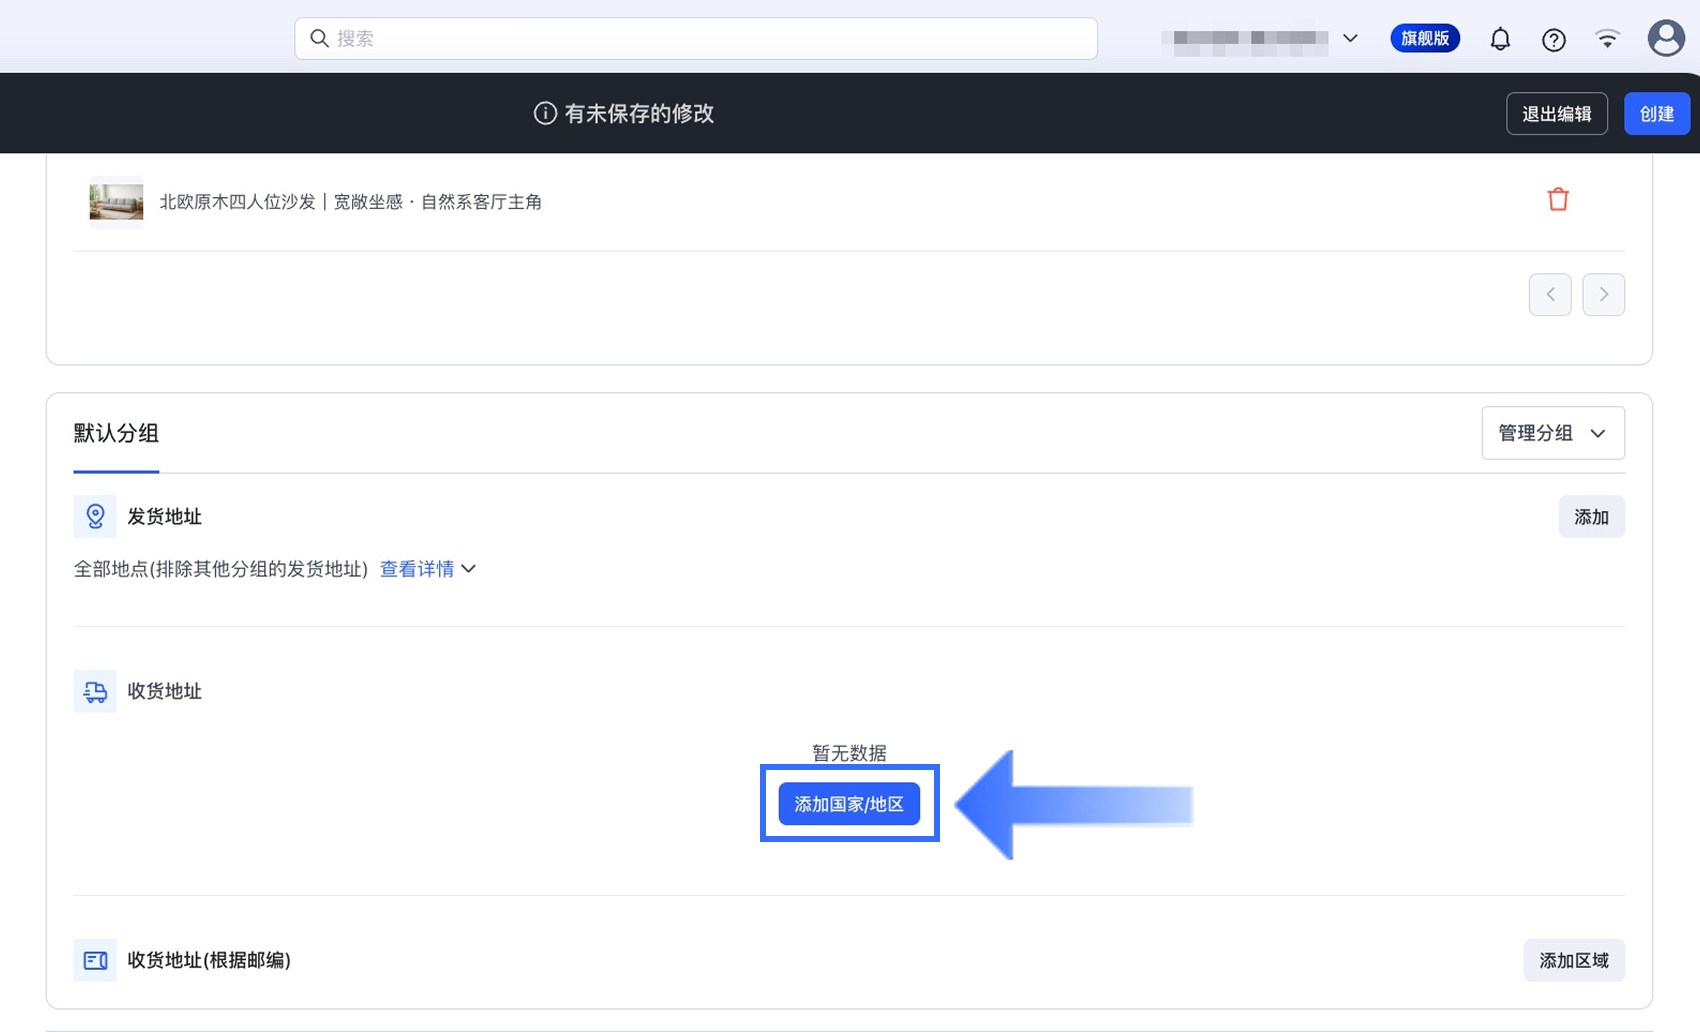The height and width of the screenshot is (1032, 1700).
Task: Click the 收货地址(根据邮编) heading
Action: pos(209,960)
